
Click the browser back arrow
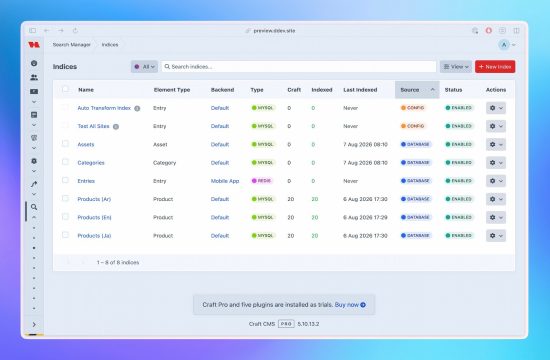point(47,31)
